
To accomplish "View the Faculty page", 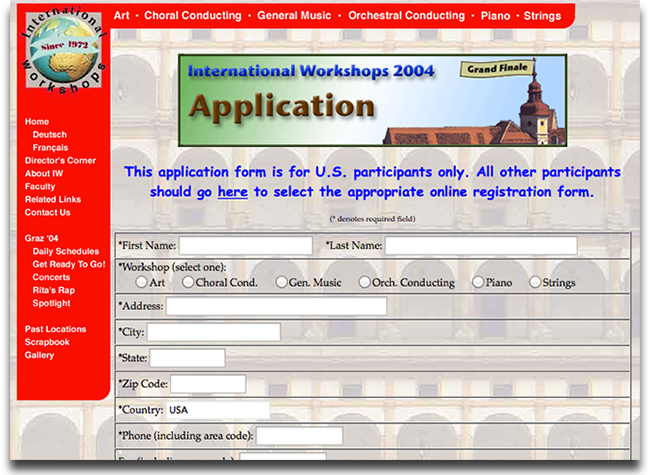I will [x=40, y=187].
